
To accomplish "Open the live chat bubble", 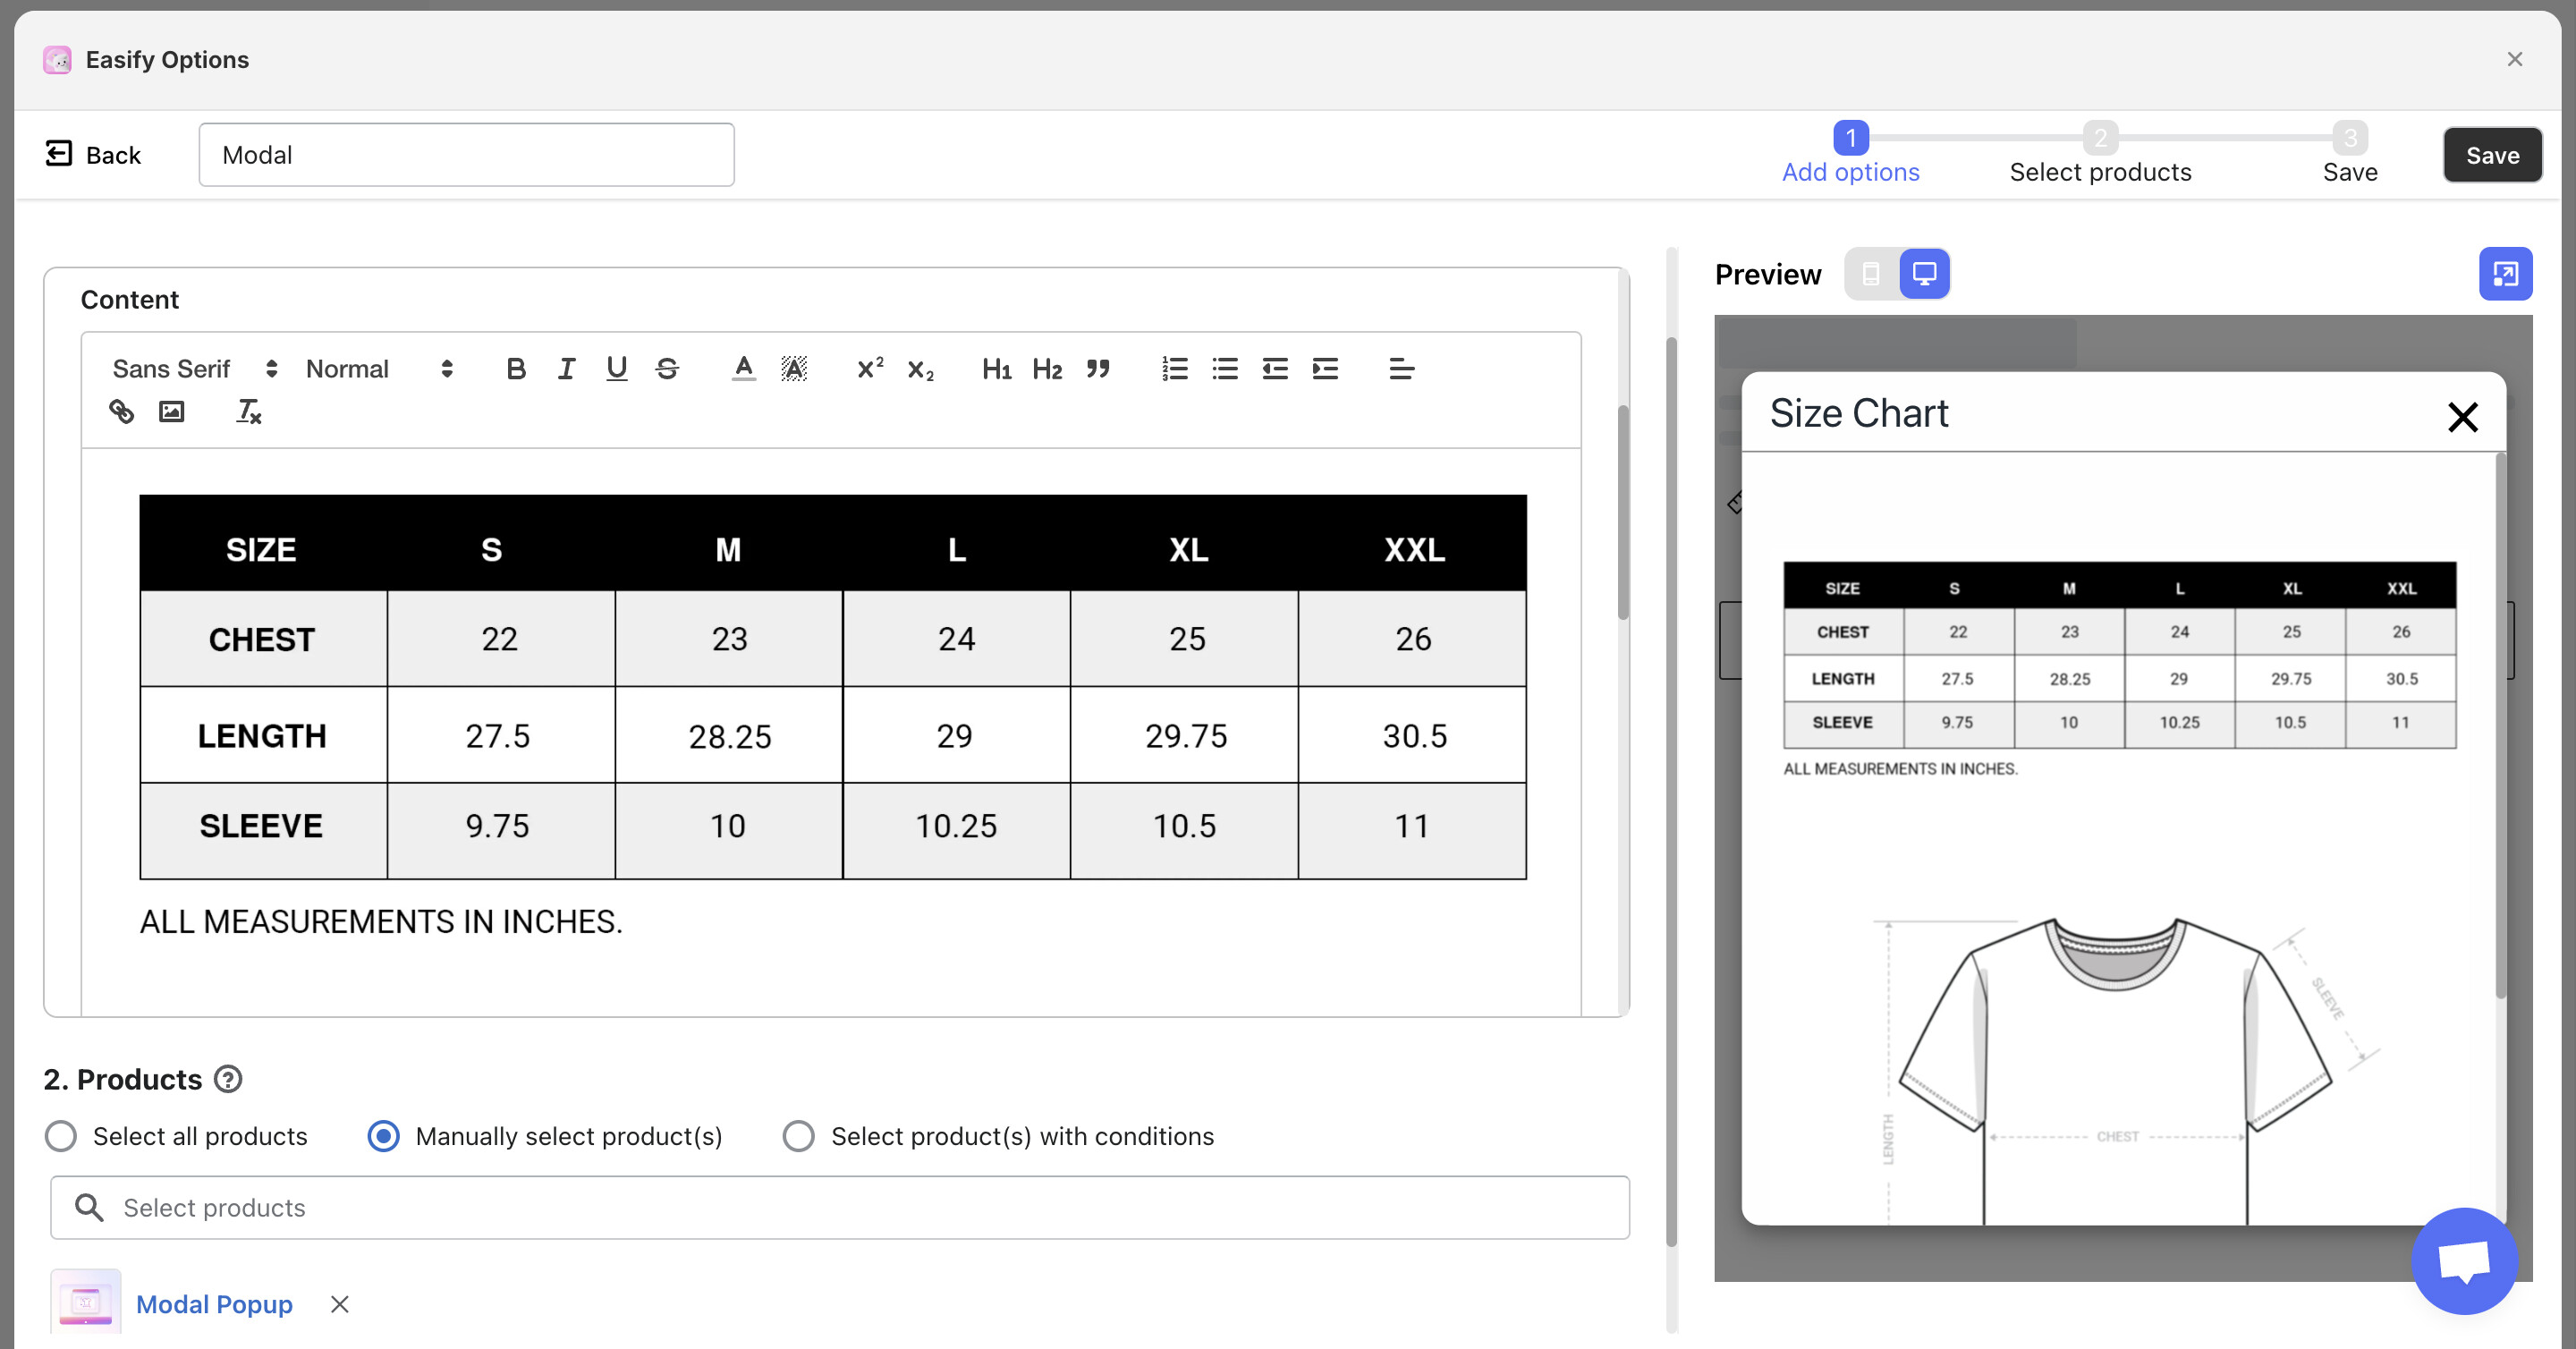I will [x=2463, y=1260].
